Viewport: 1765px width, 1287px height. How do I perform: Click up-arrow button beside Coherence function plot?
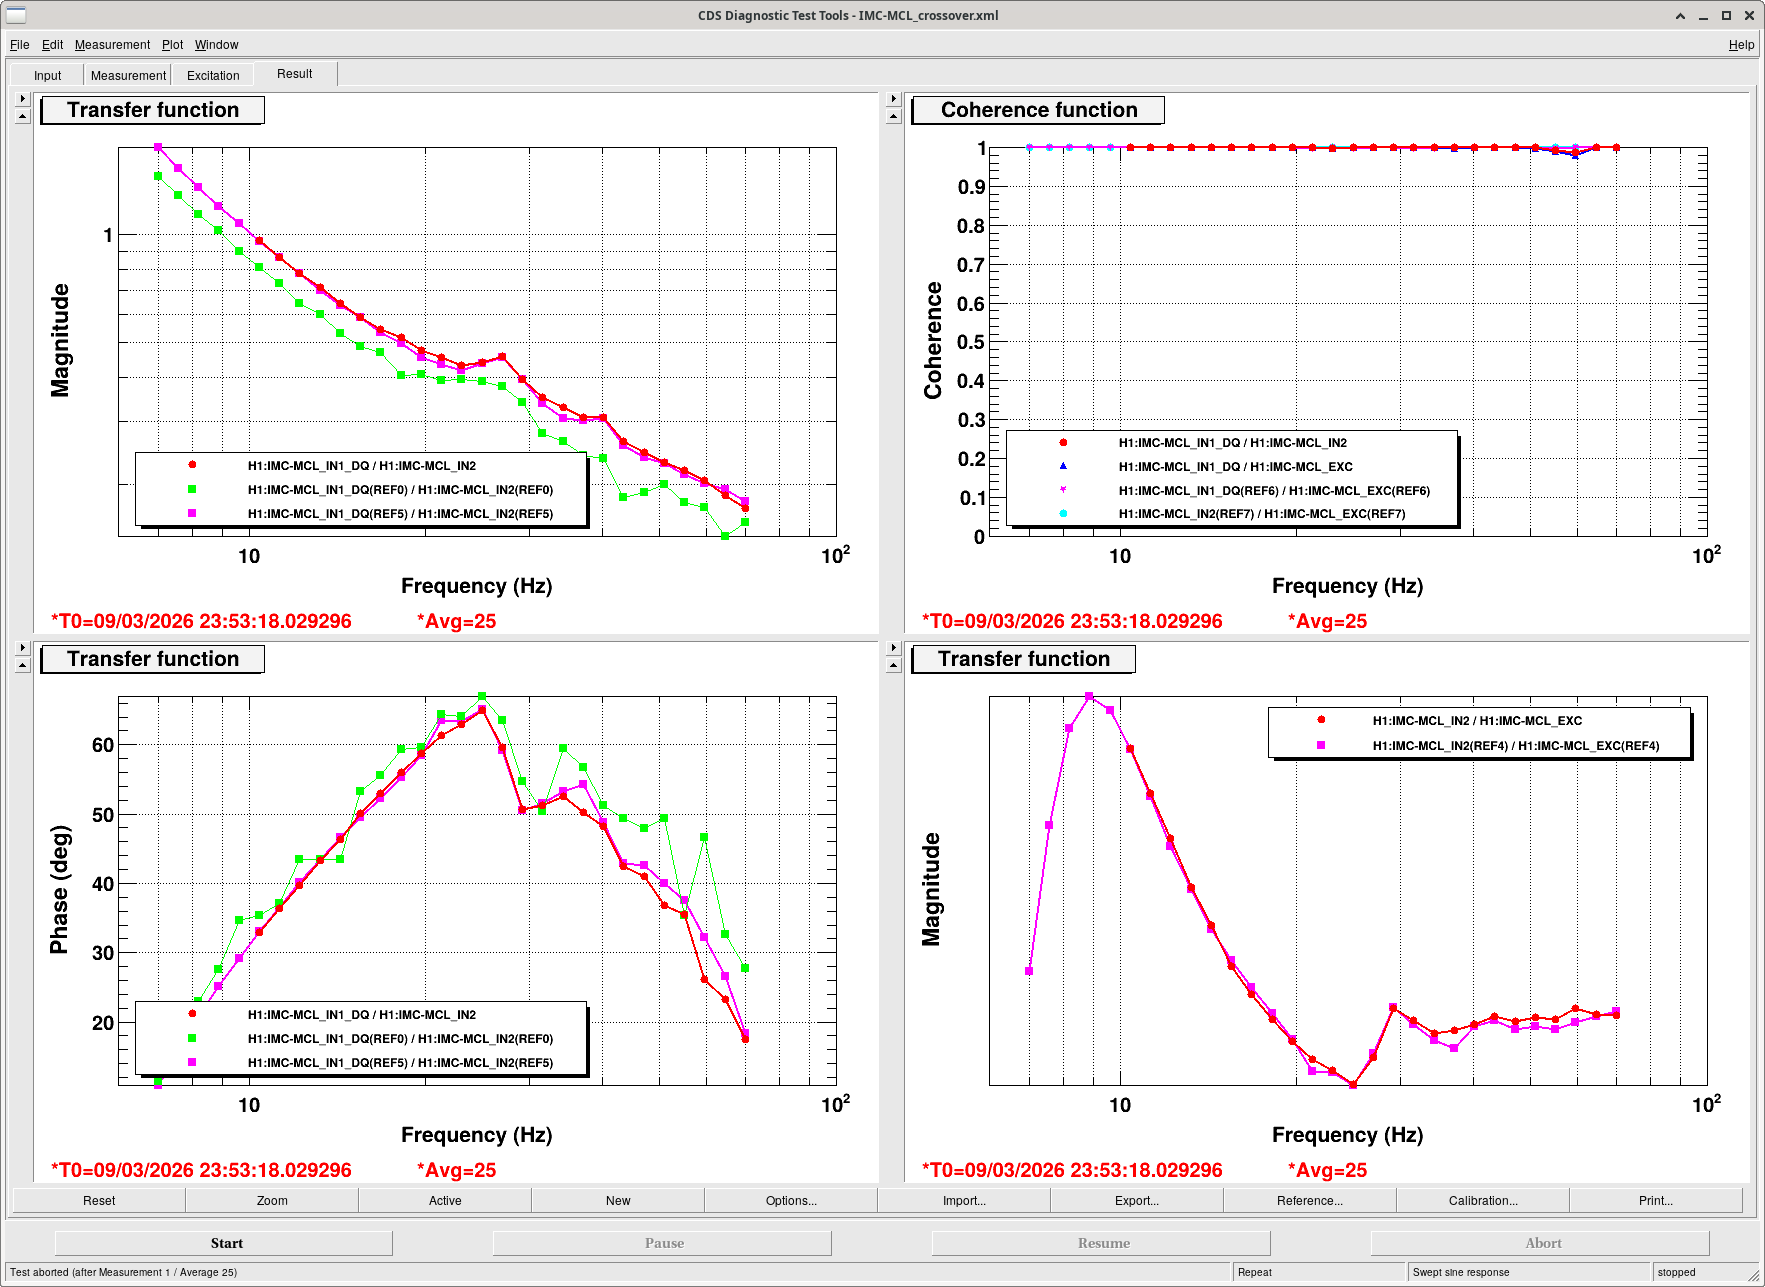[x=894, y=116]
